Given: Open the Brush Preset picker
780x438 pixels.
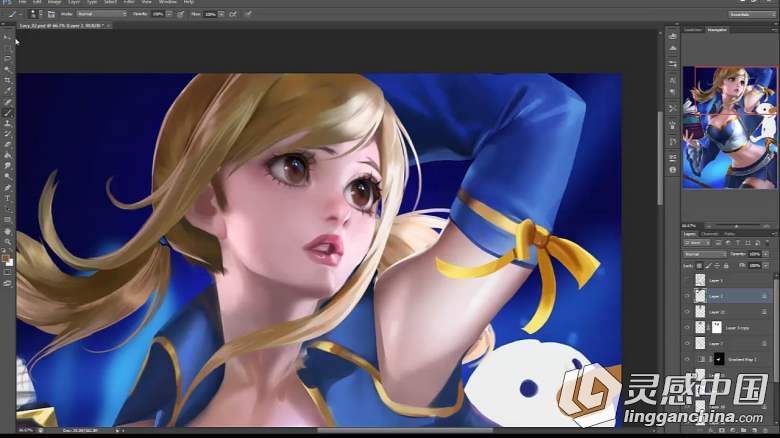Looking at the screenshot, I should click(35, 14).
